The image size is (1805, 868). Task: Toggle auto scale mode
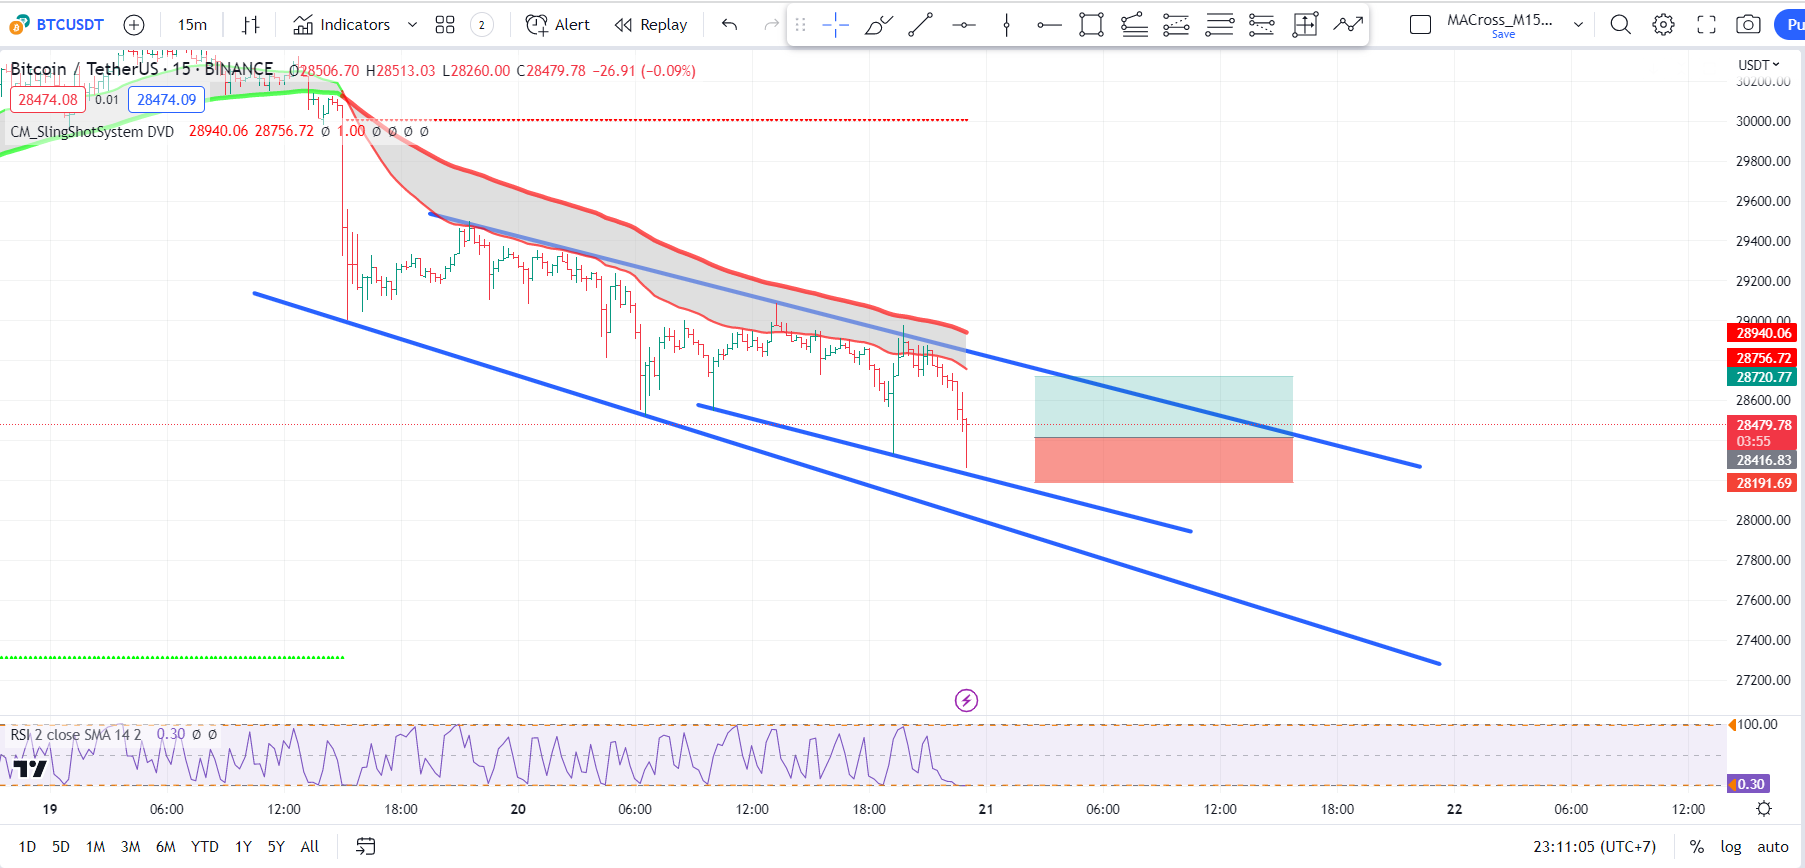tap(1773, 847)
